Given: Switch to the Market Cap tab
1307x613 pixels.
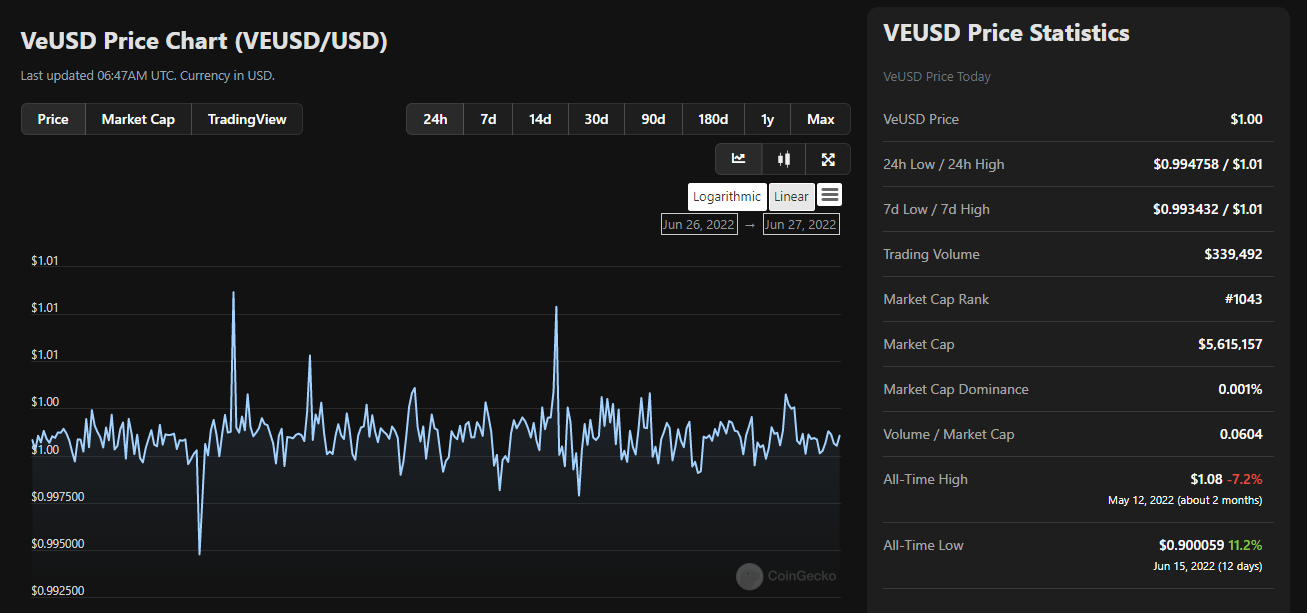Looking at the screenshot, I should [x=138, y=119].
